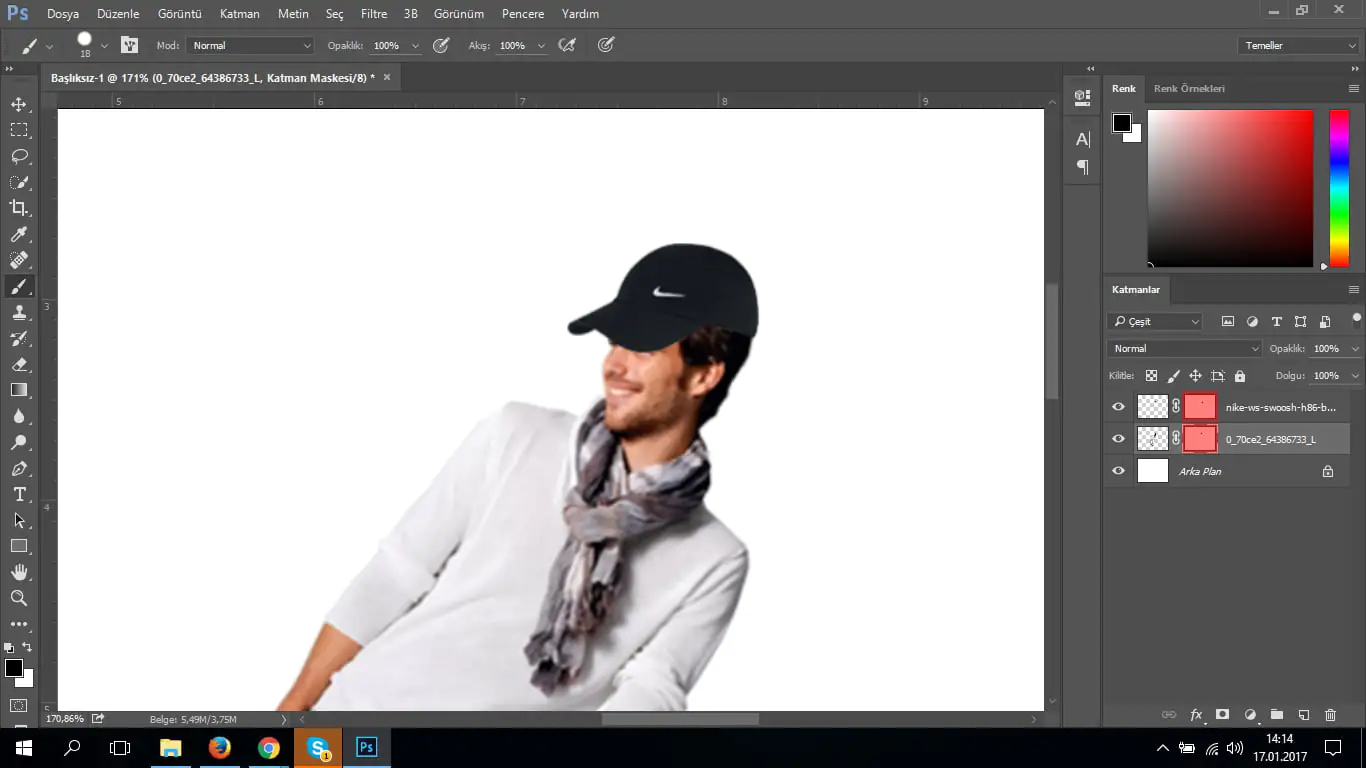This screenshot has width=1366, height=768.
Task: Hide the 0_70ce2_64386733_L layer
Action: click(x=1118, y=438)
